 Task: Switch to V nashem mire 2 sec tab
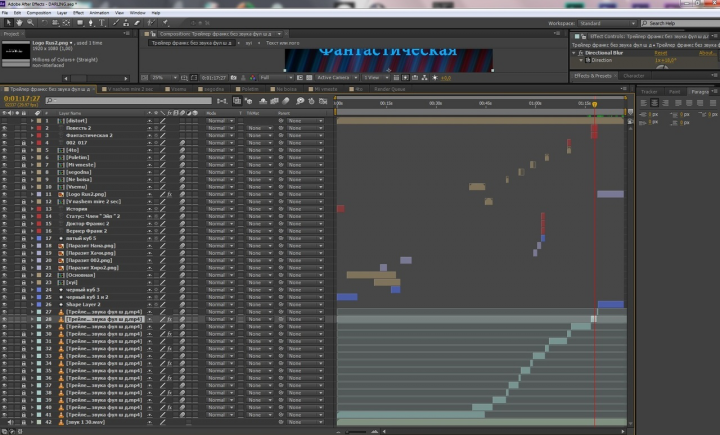click(x=130, y=89)
